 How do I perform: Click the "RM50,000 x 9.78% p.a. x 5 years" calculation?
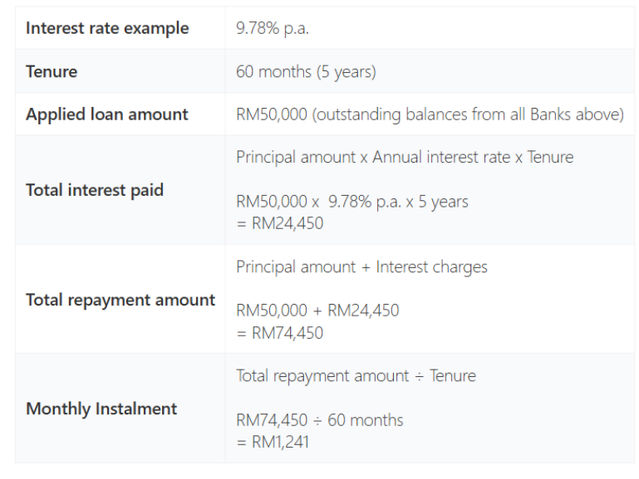(351, 201)
